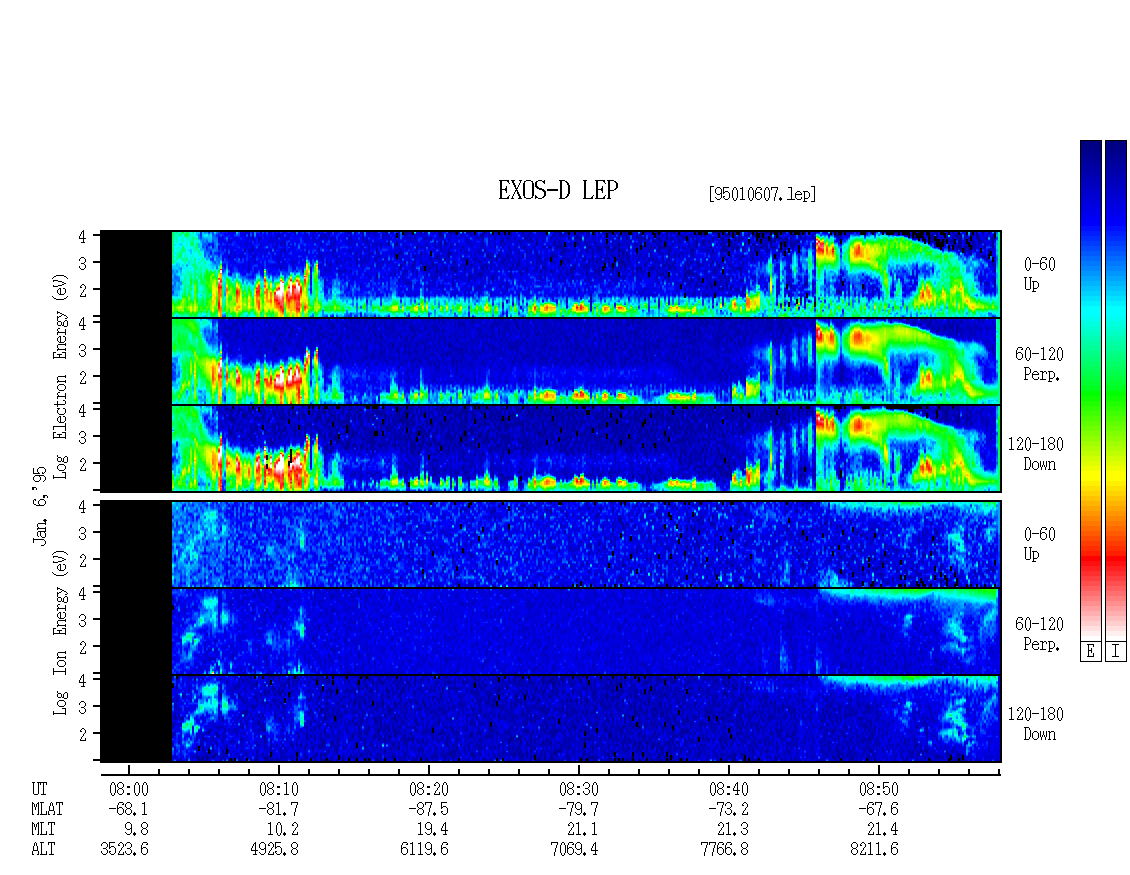The height and width of the screenshot is (875, 1130).
Task: Click the MLAT value -73.2
Action: (x=728, y=809)
